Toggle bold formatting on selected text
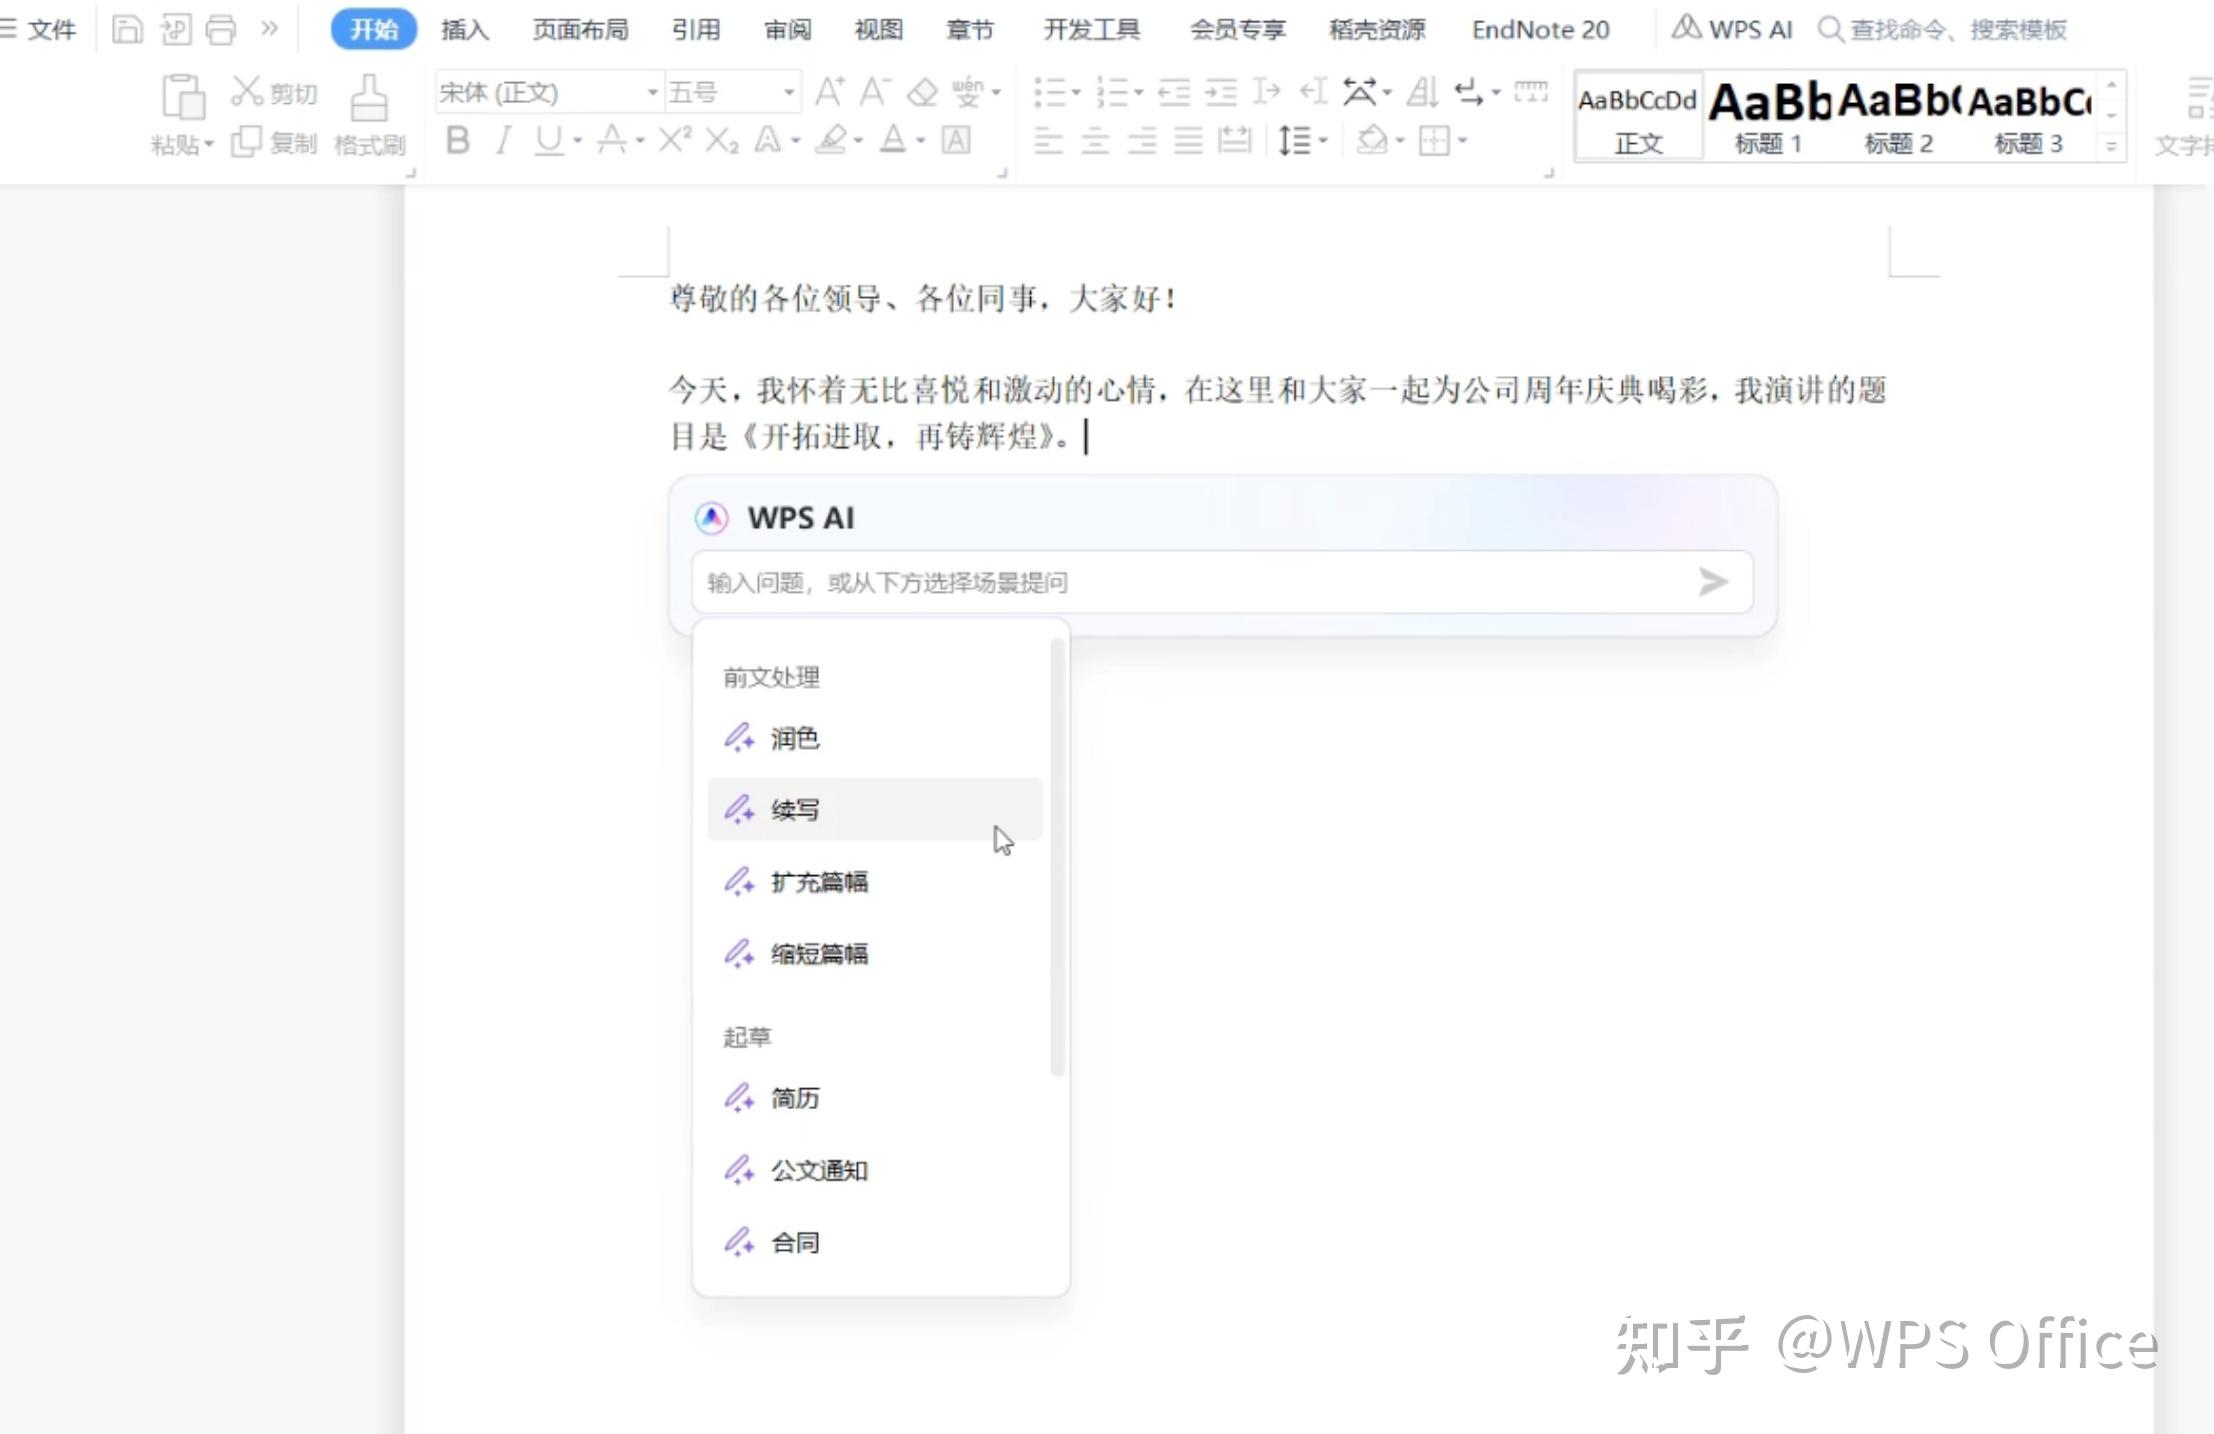This screenshot has height=1434, width=2214. 459,140
